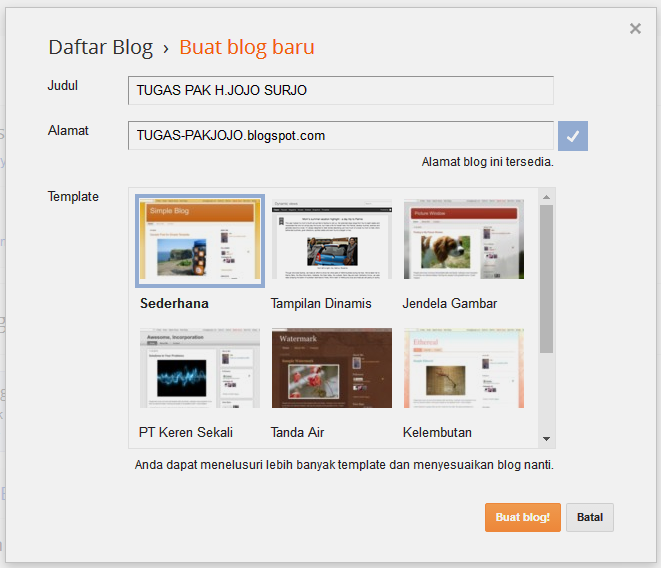The width and height of the screenshot is (661, 568).
Task: Click the Alamat field label
Action: 68,131
